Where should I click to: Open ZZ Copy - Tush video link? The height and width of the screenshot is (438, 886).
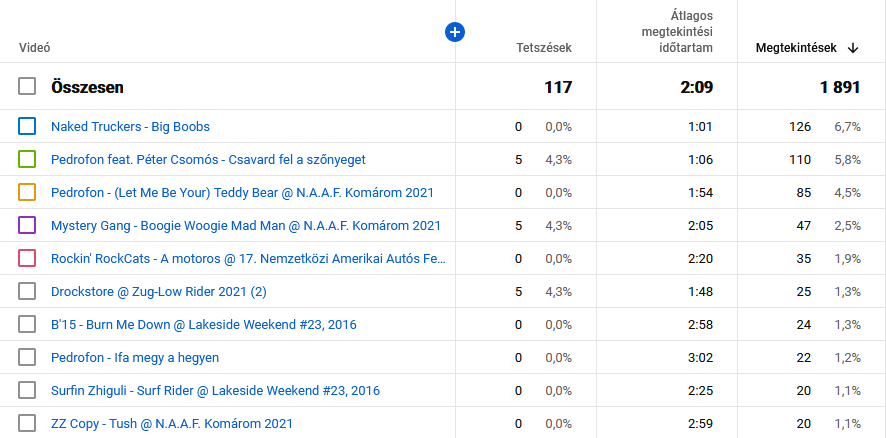click(x=171, y=424)
